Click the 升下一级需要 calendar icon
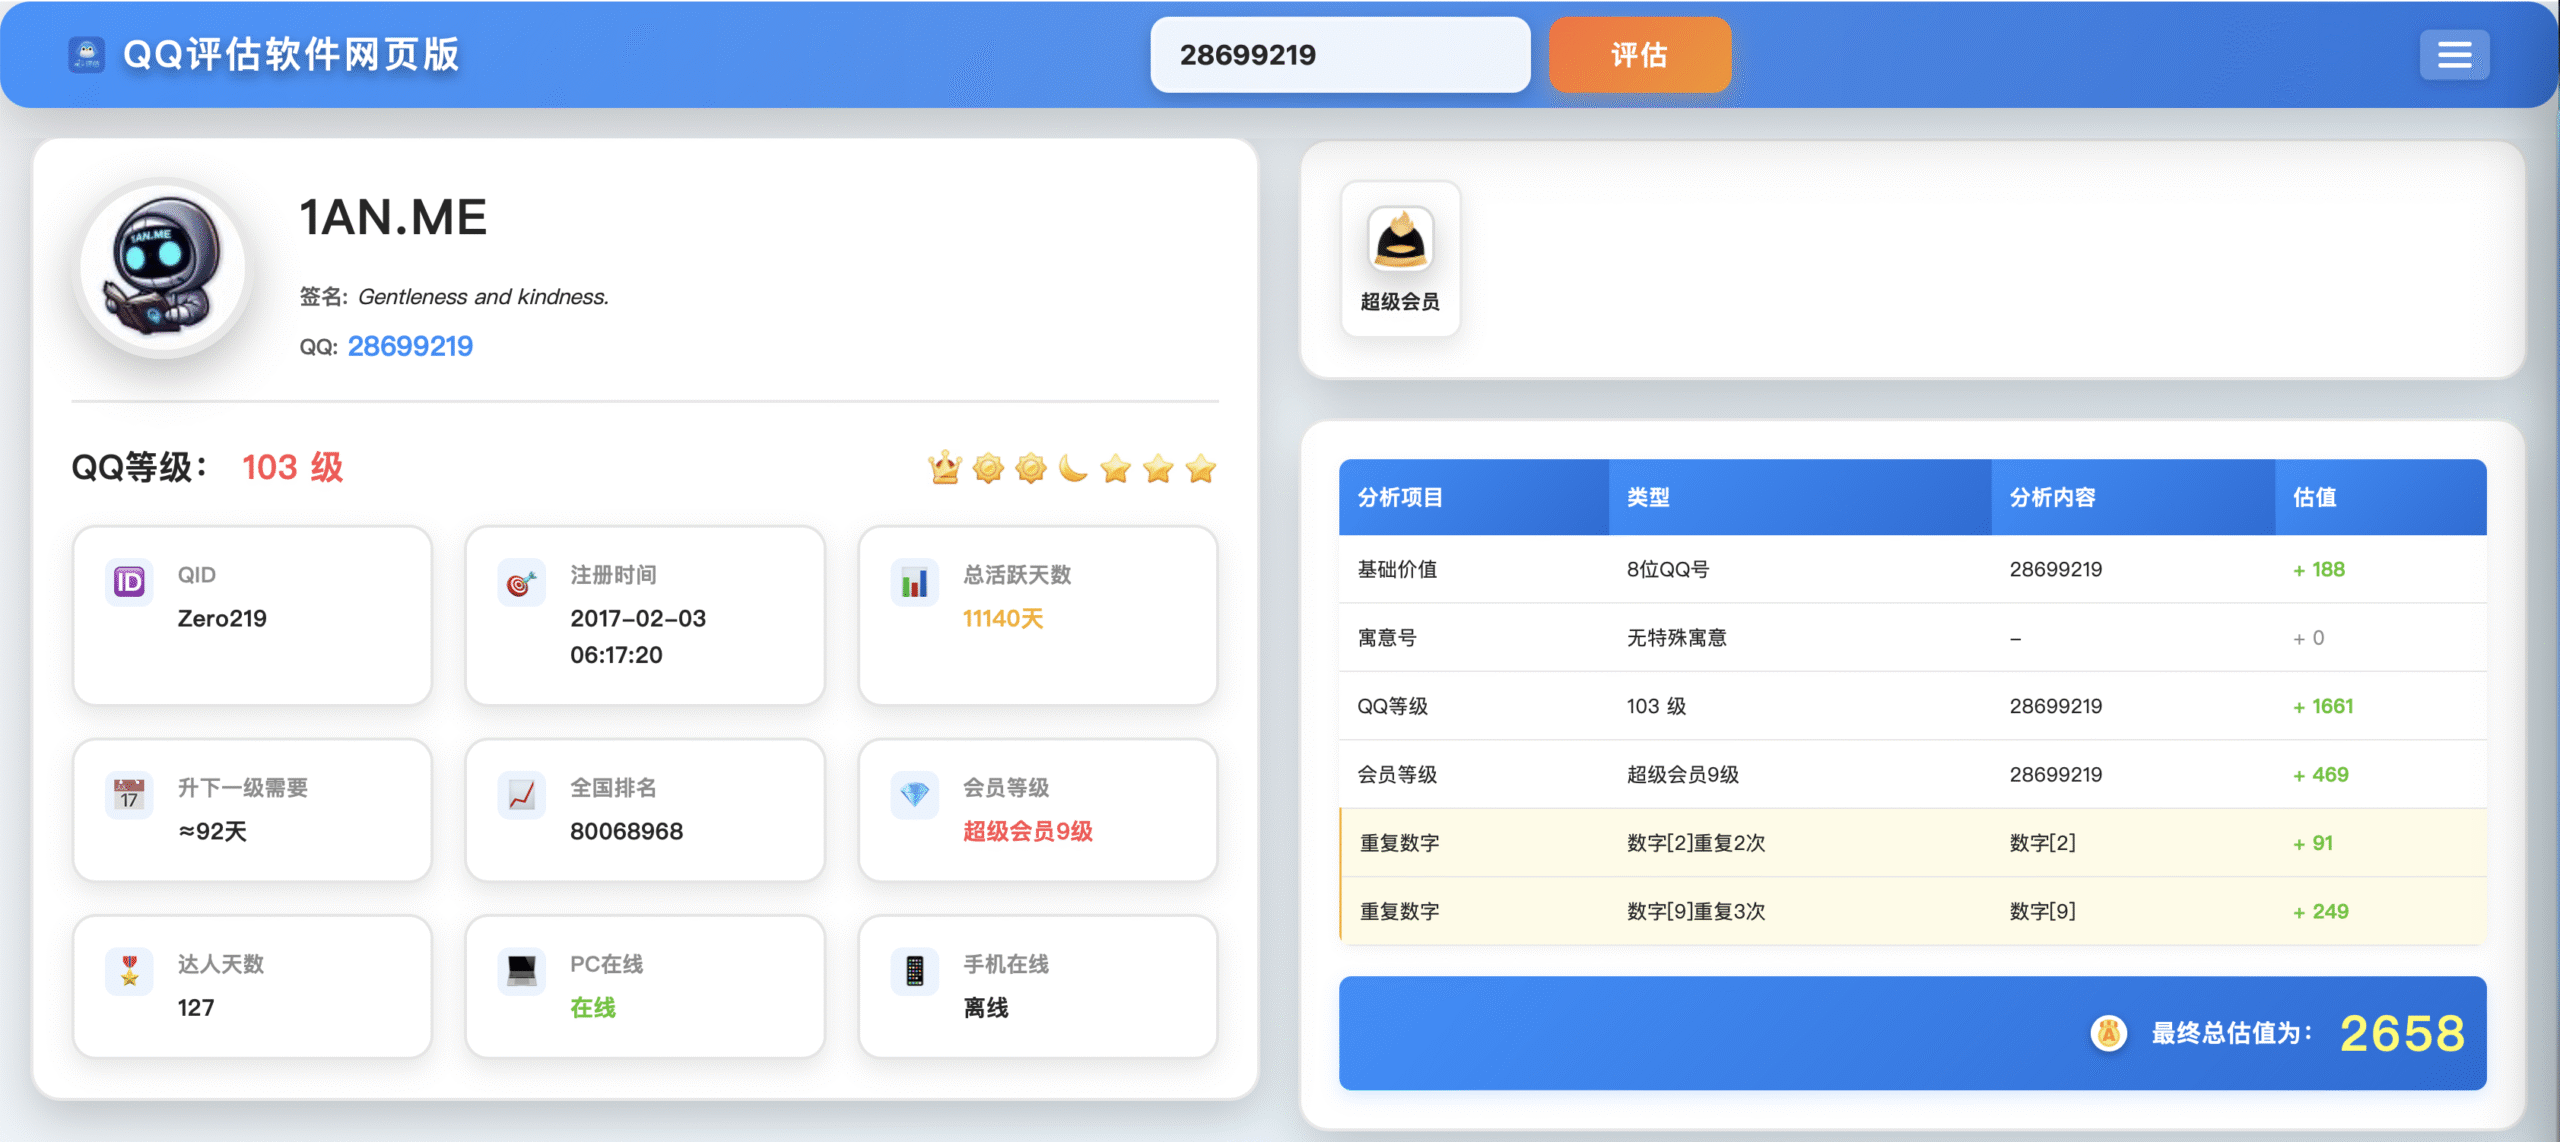 pyautogui.click(x=129, y=795)
